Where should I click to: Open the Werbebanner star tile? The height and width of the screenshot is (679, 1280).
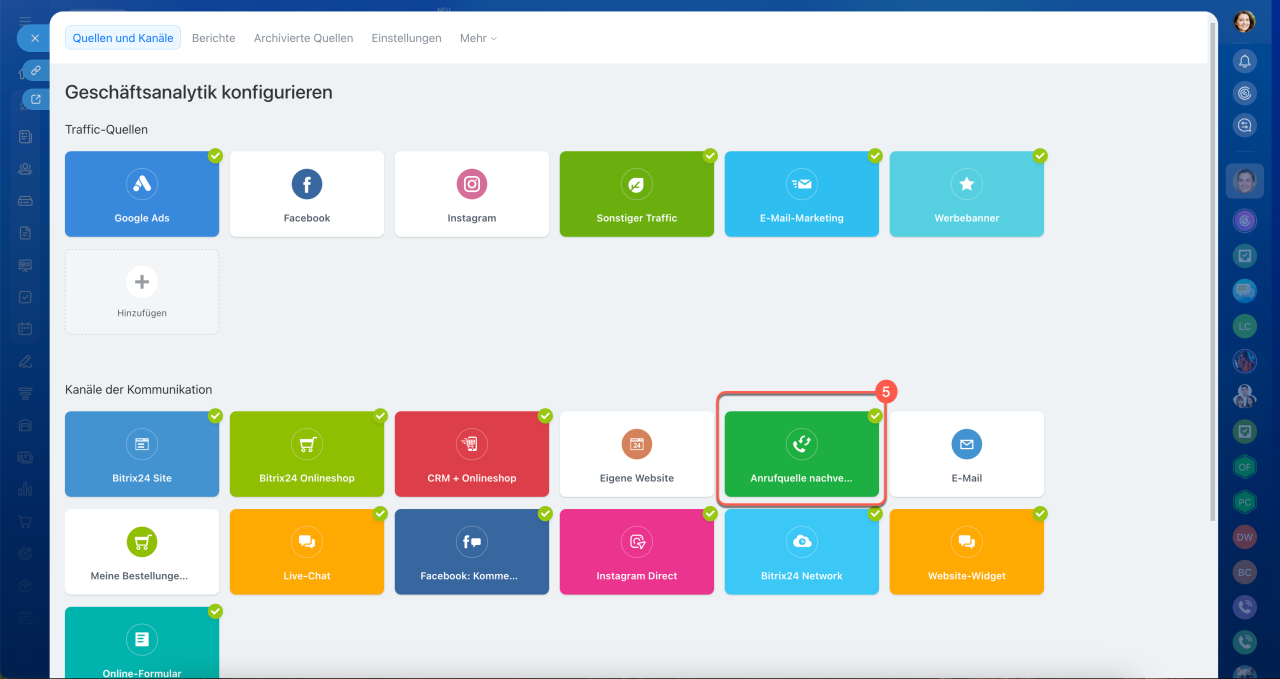tap(966, 194)
